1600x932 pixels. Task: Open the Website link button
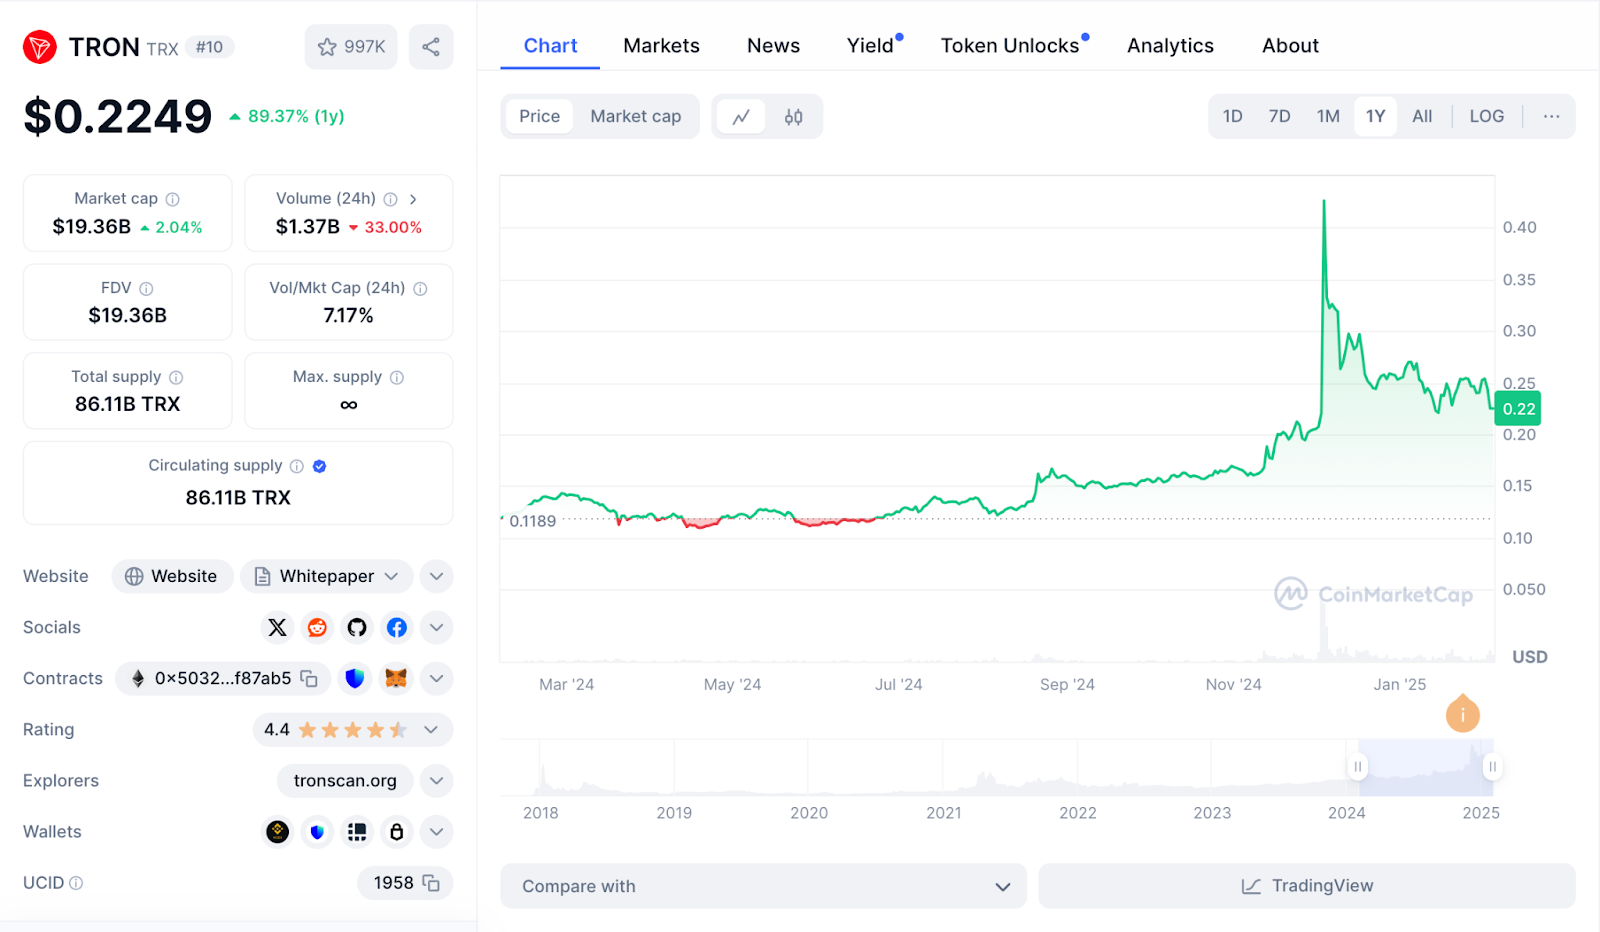tap(172, 576)
